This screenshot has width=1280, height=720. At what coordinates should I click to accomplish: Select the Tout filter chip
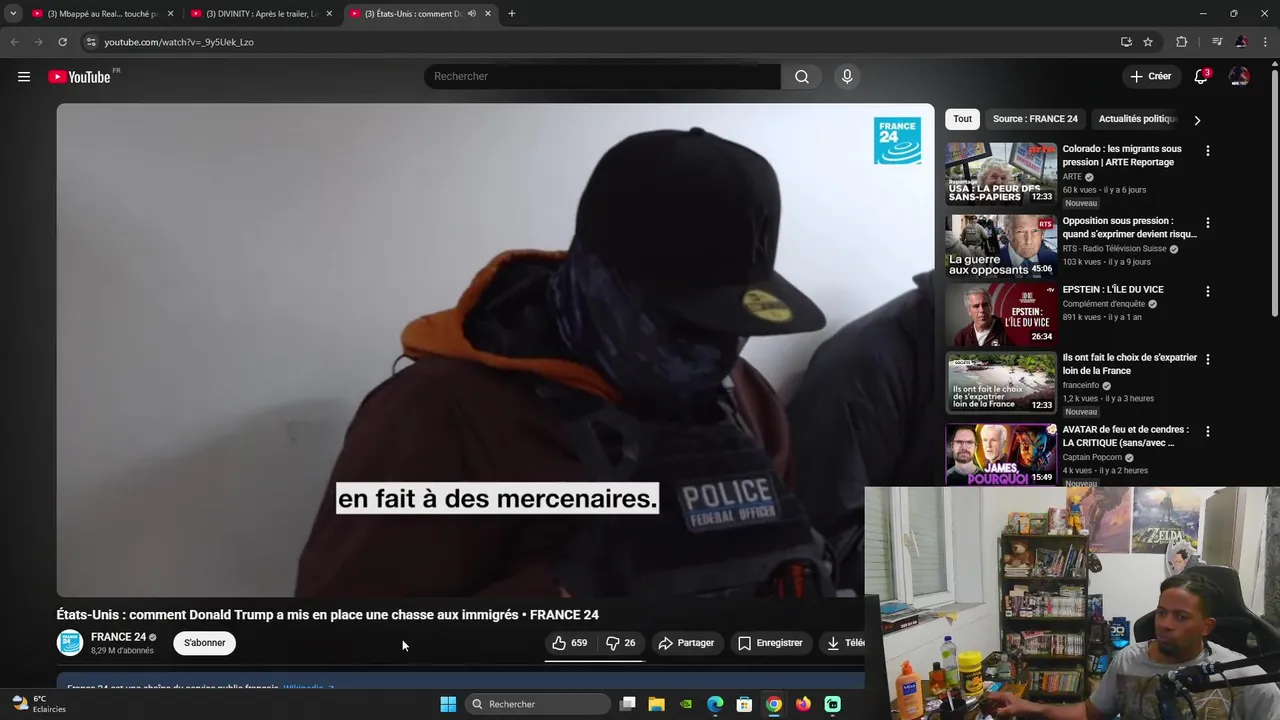coord(962,119)
